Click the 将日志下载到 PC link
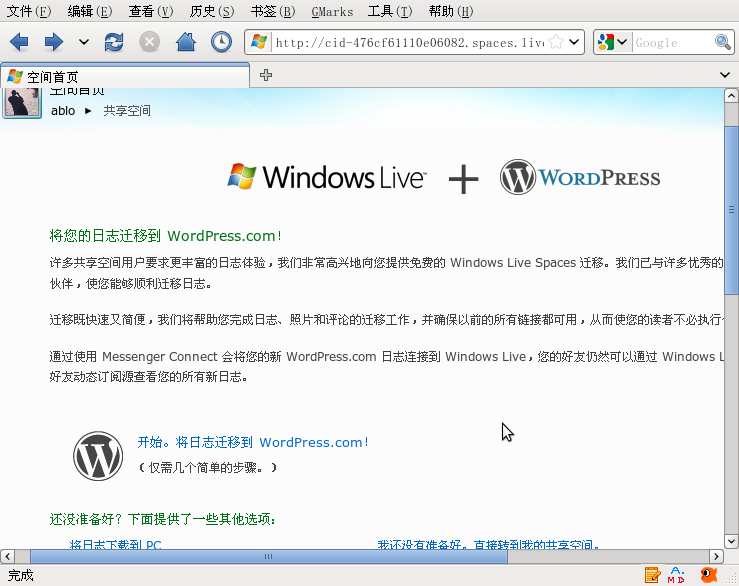 click(115, 546)
